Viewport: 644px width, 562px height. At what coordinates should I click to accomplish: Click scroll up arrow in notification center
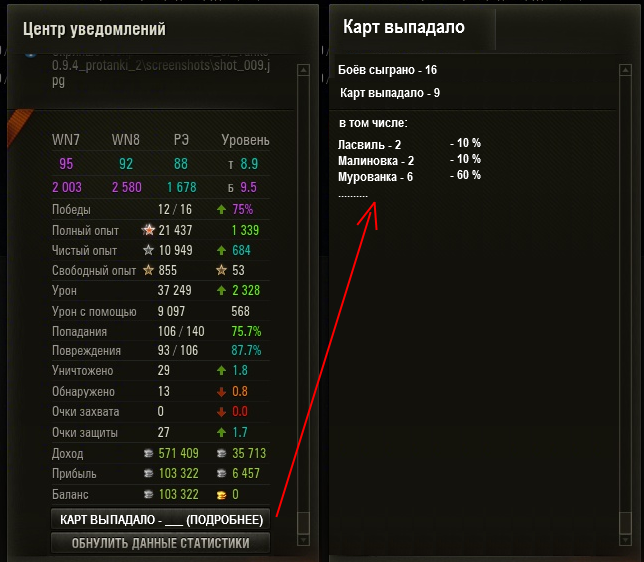click(303, 70)
